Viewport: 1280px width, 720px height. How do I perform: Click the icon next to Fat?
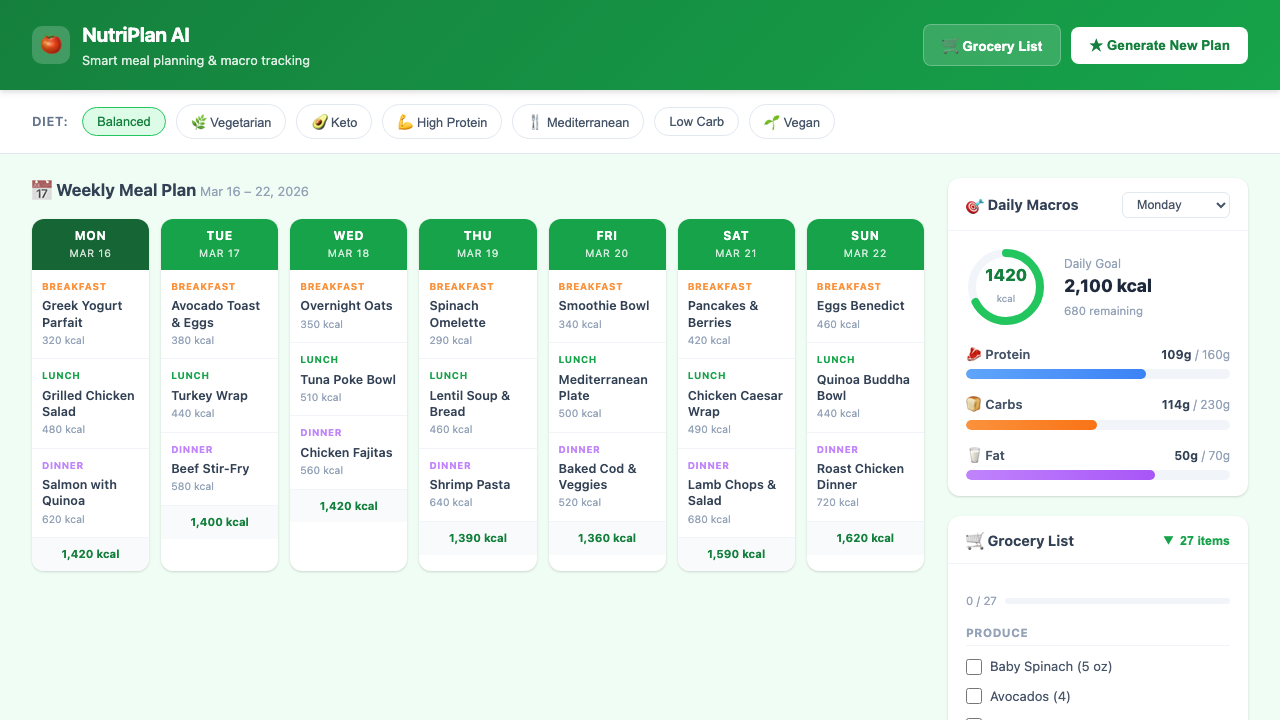974,456
